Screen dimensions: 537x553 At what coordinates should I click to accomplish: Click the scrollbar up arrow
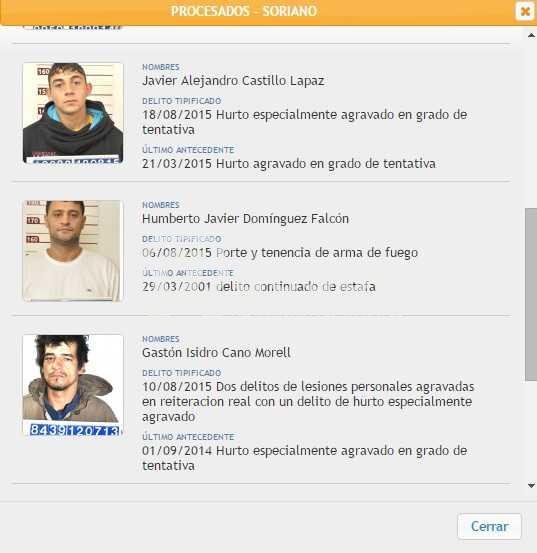(x=531, y=35)
